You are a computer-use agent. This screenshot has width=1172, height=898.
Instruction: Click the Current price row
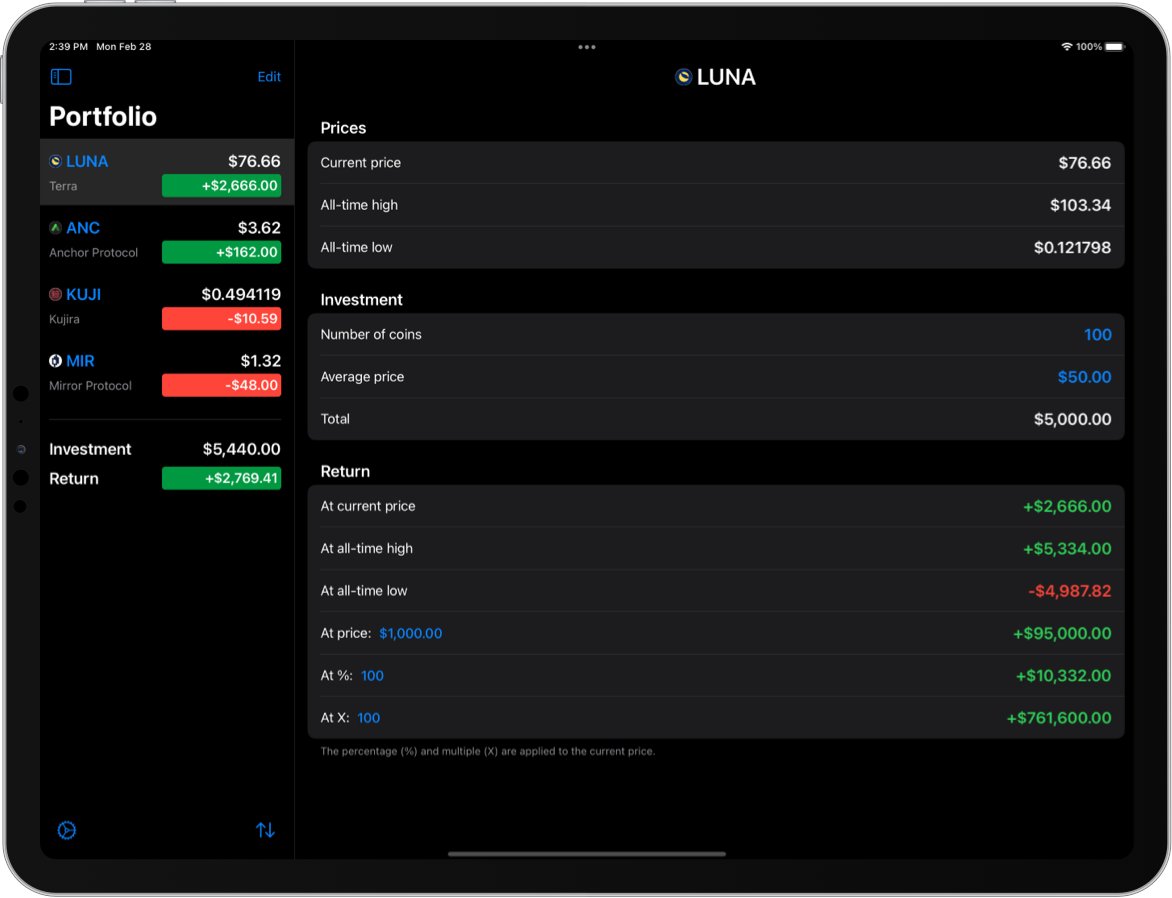point(716,163)
